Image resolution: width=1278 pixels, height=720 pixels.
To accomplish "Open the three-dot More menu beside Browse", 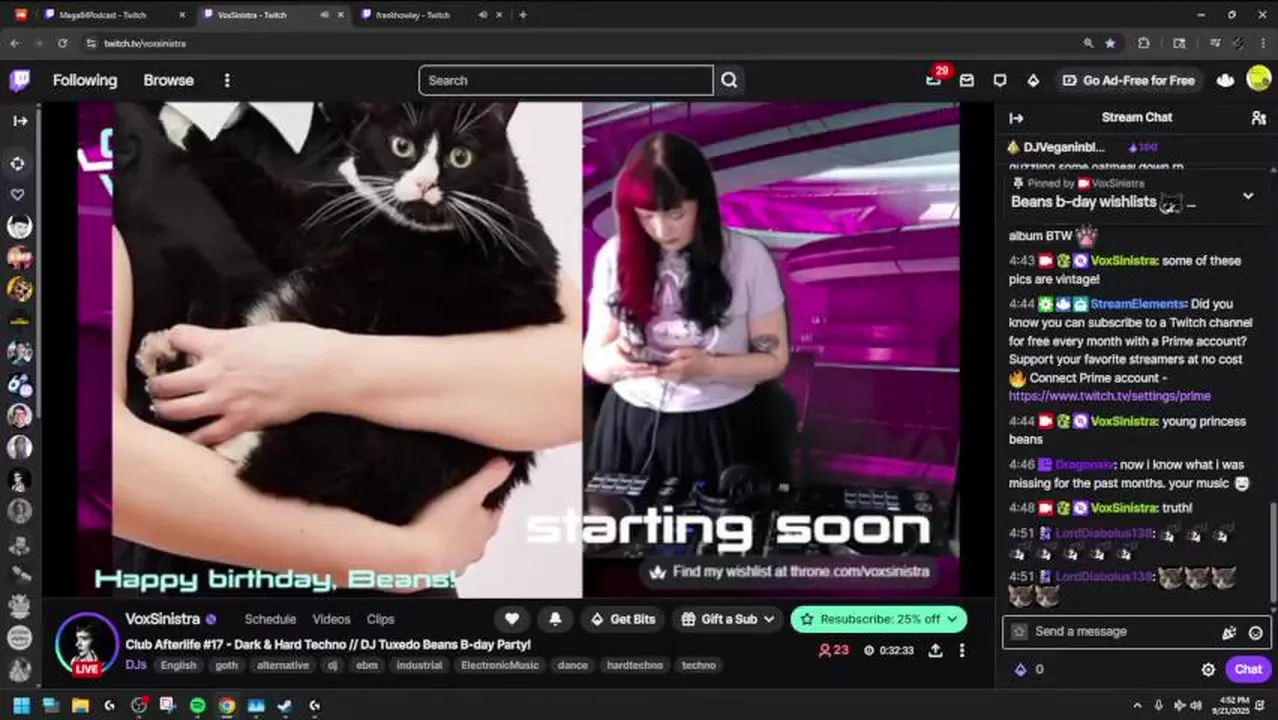I will point(227,80).
